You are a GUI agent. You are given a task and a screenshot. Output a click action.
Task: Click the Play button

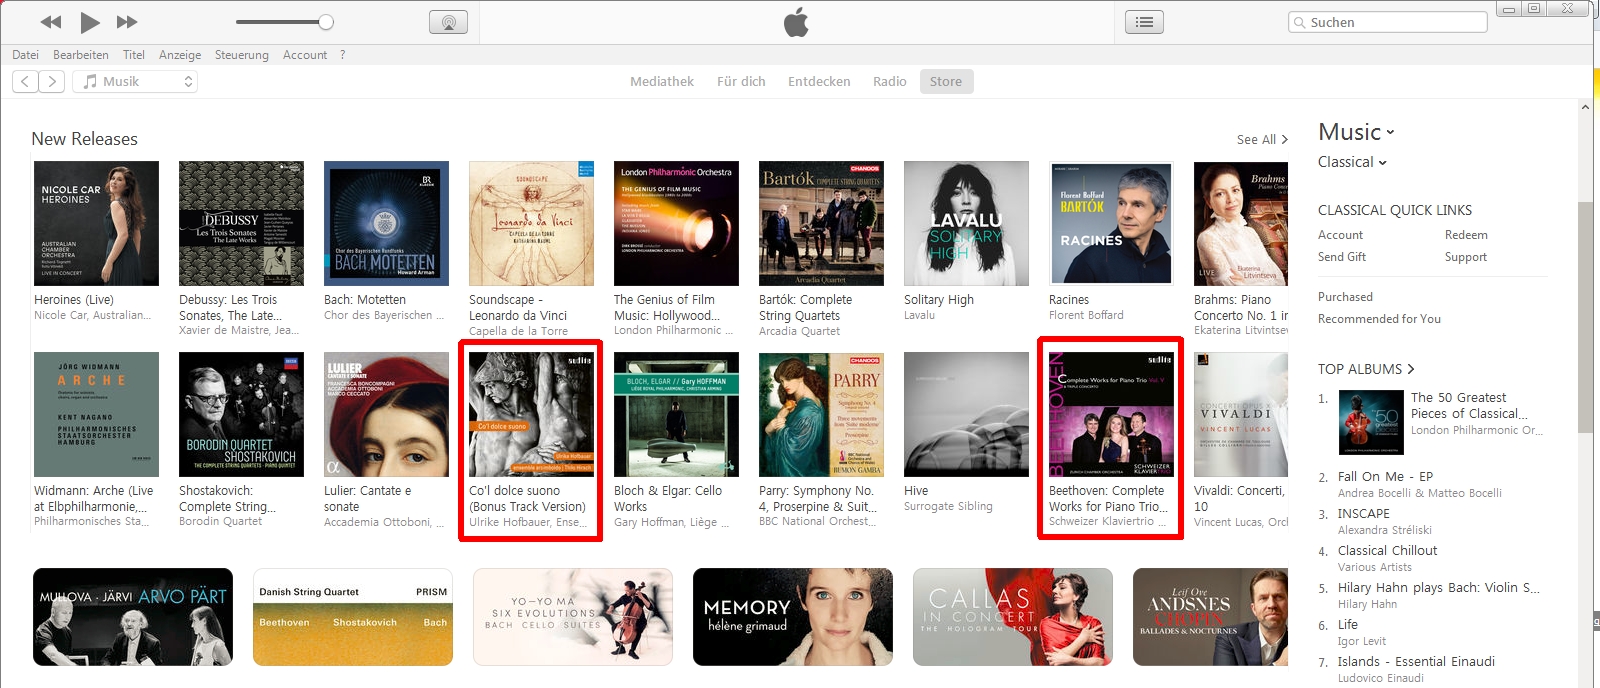[x=90, y=22]
